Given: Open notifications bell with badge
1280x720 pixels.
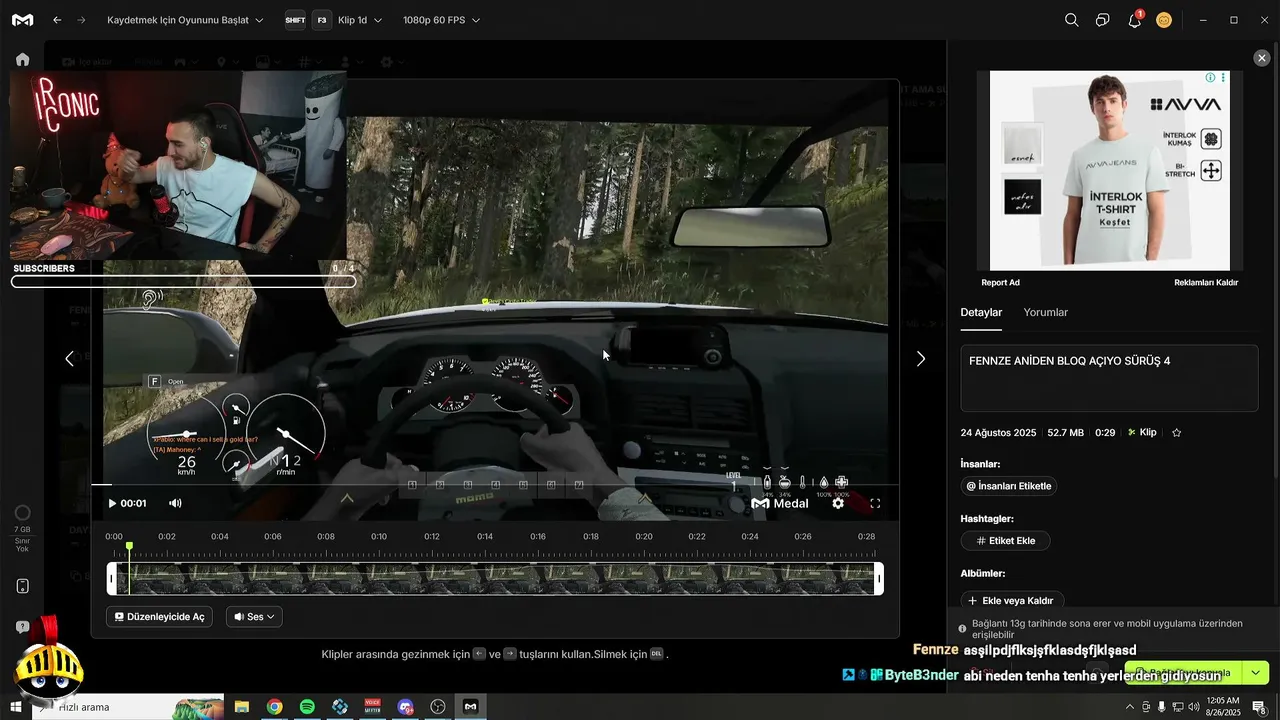Looking at the screenshot, I should [1135, 19].
